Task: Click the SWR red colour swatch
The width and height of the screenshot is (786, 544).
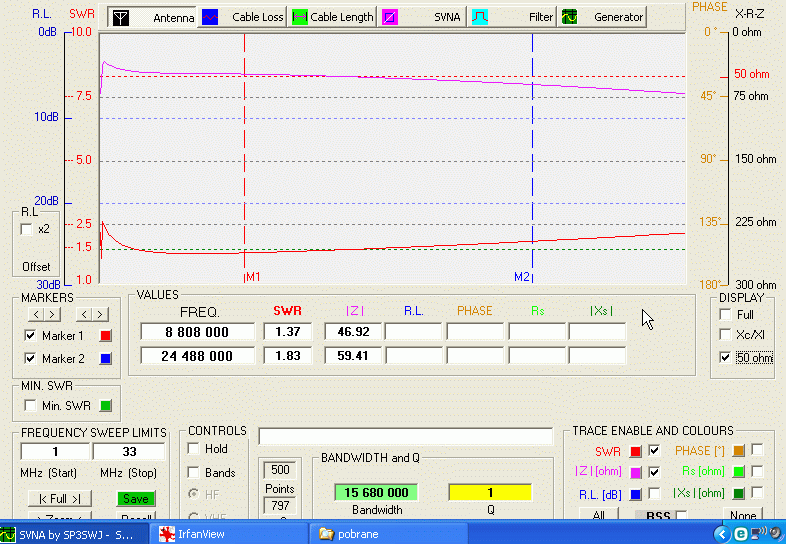Action: 636,450
